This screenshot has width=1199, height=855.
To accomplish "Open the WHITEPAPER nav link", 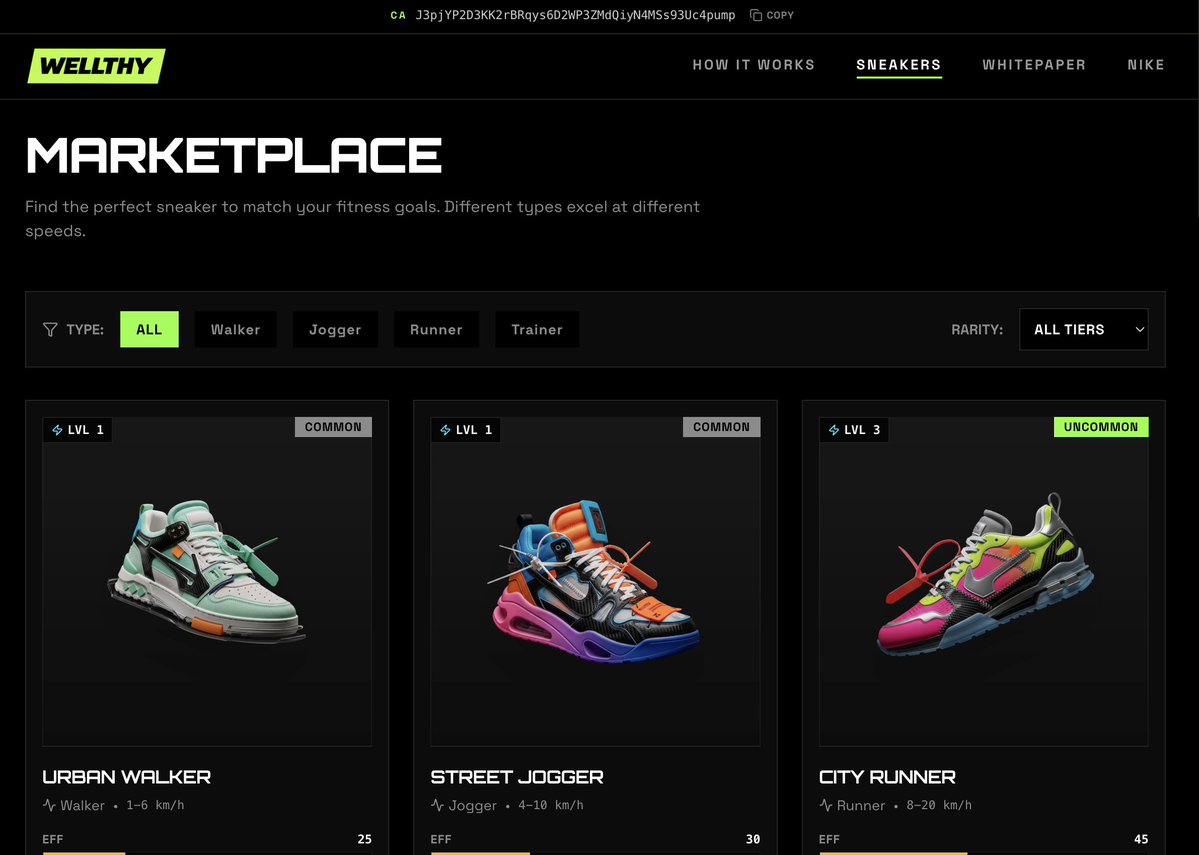I will click(x=1034, y=65).
